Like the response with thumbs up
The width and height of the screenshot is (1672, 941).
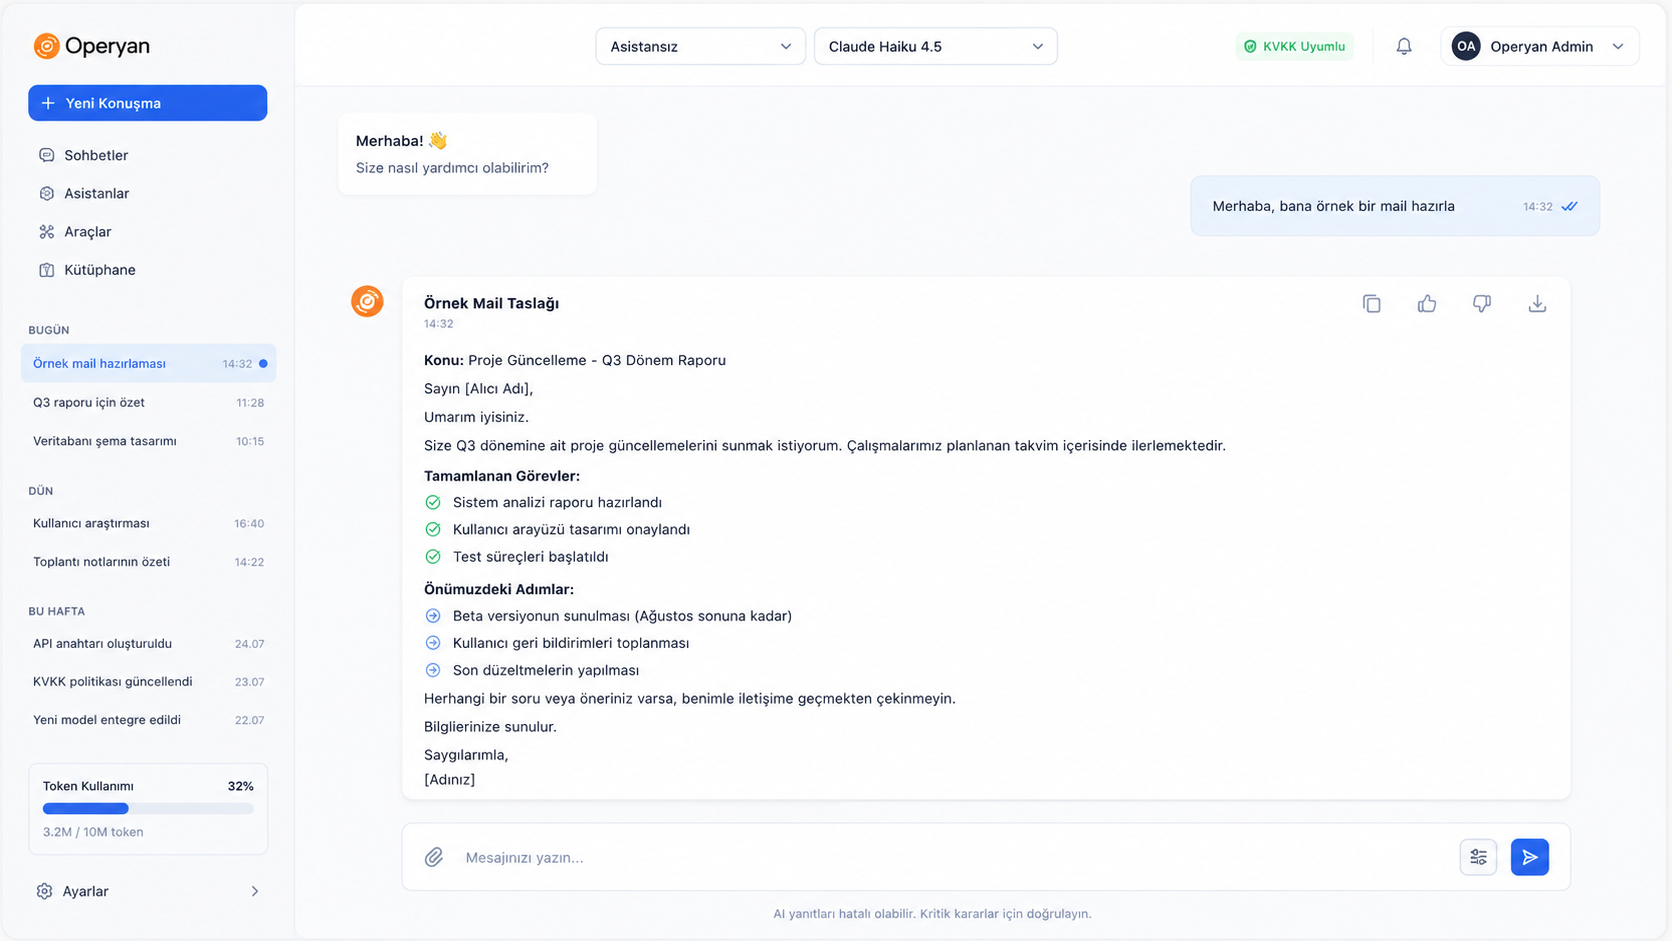pyautogui.click(x=1427, y=303)
